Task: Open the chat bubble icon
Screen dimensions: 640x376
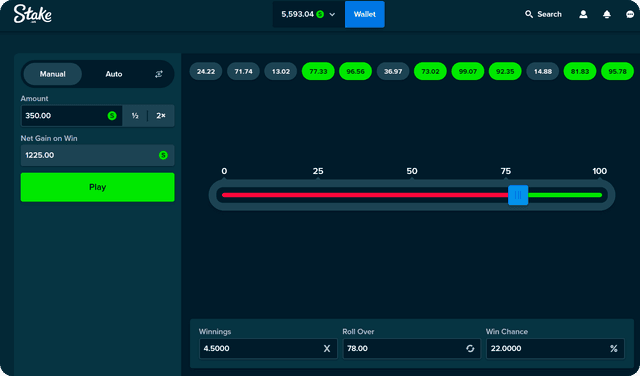Action: [x=630, y=14]
